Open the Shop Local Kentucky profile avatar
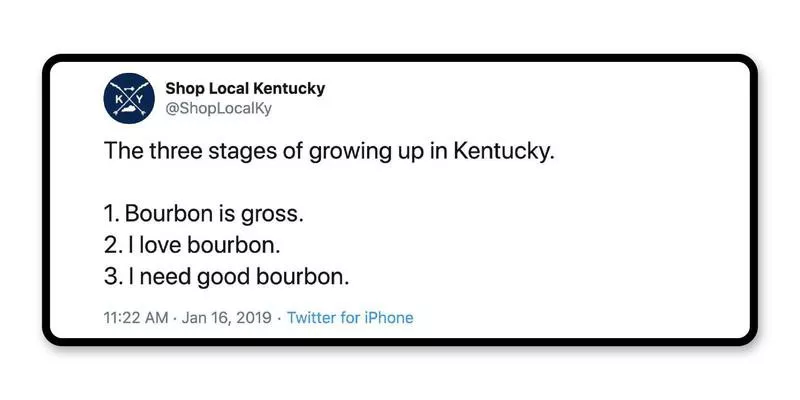 tap(127, 98)
